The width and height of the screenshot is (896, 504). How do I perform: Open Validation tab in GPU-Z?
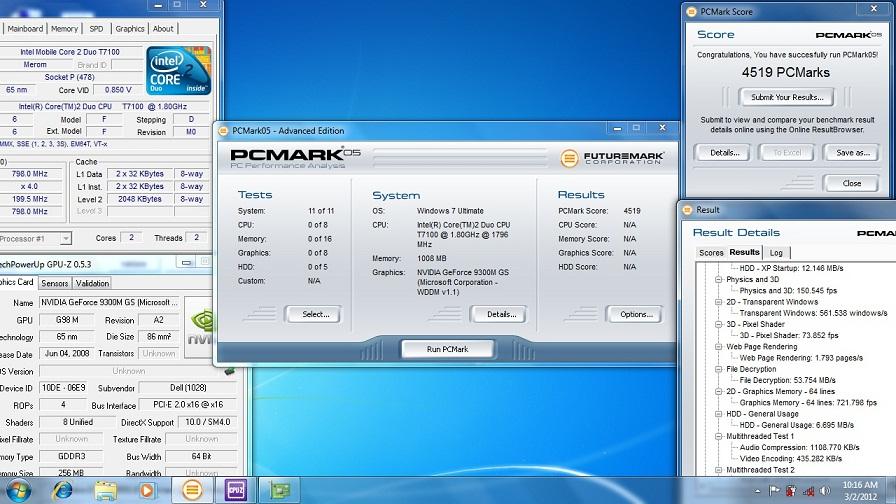click(92, 283)
